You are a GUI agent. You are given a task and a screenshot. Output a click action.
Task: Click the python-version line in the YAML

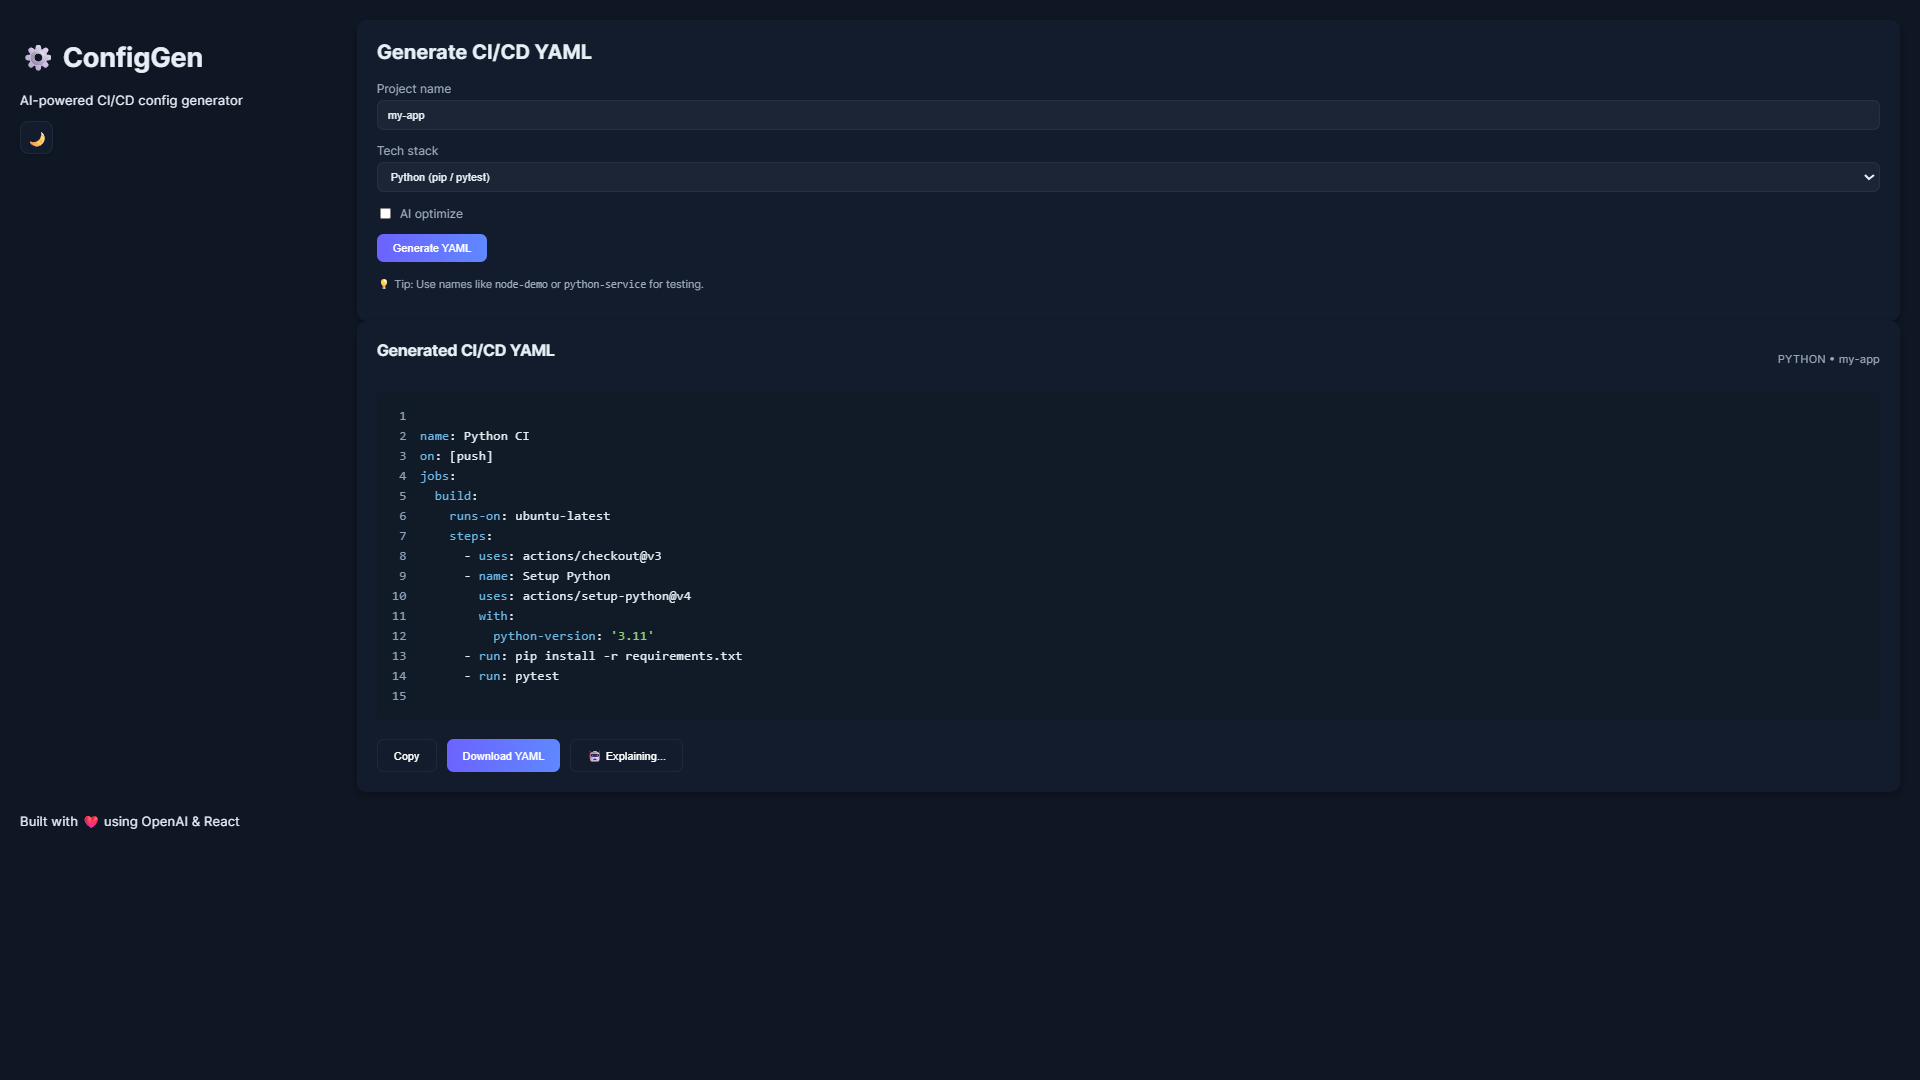pos(572,637)
